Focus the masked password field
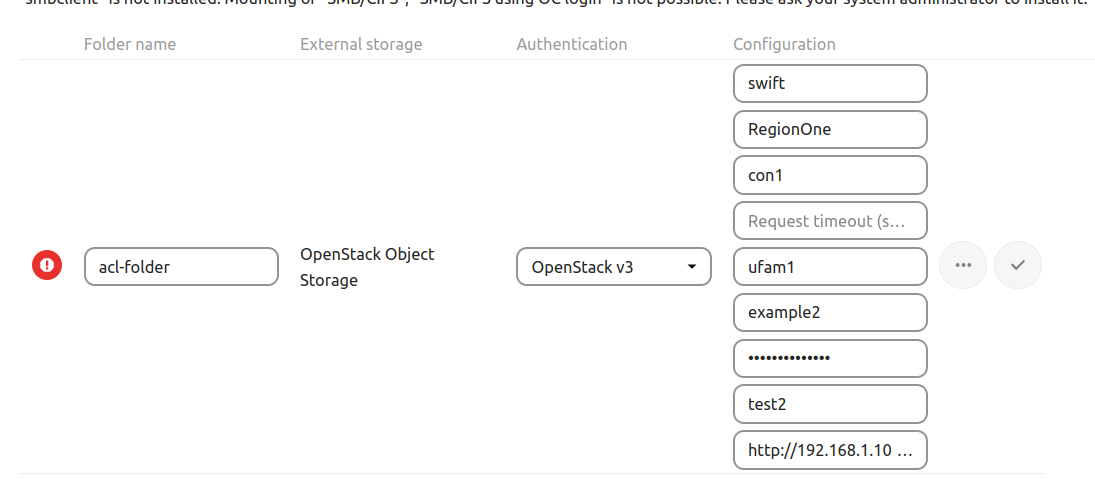Viewport: 1095px width, 480px height. (x=830, y=358)
